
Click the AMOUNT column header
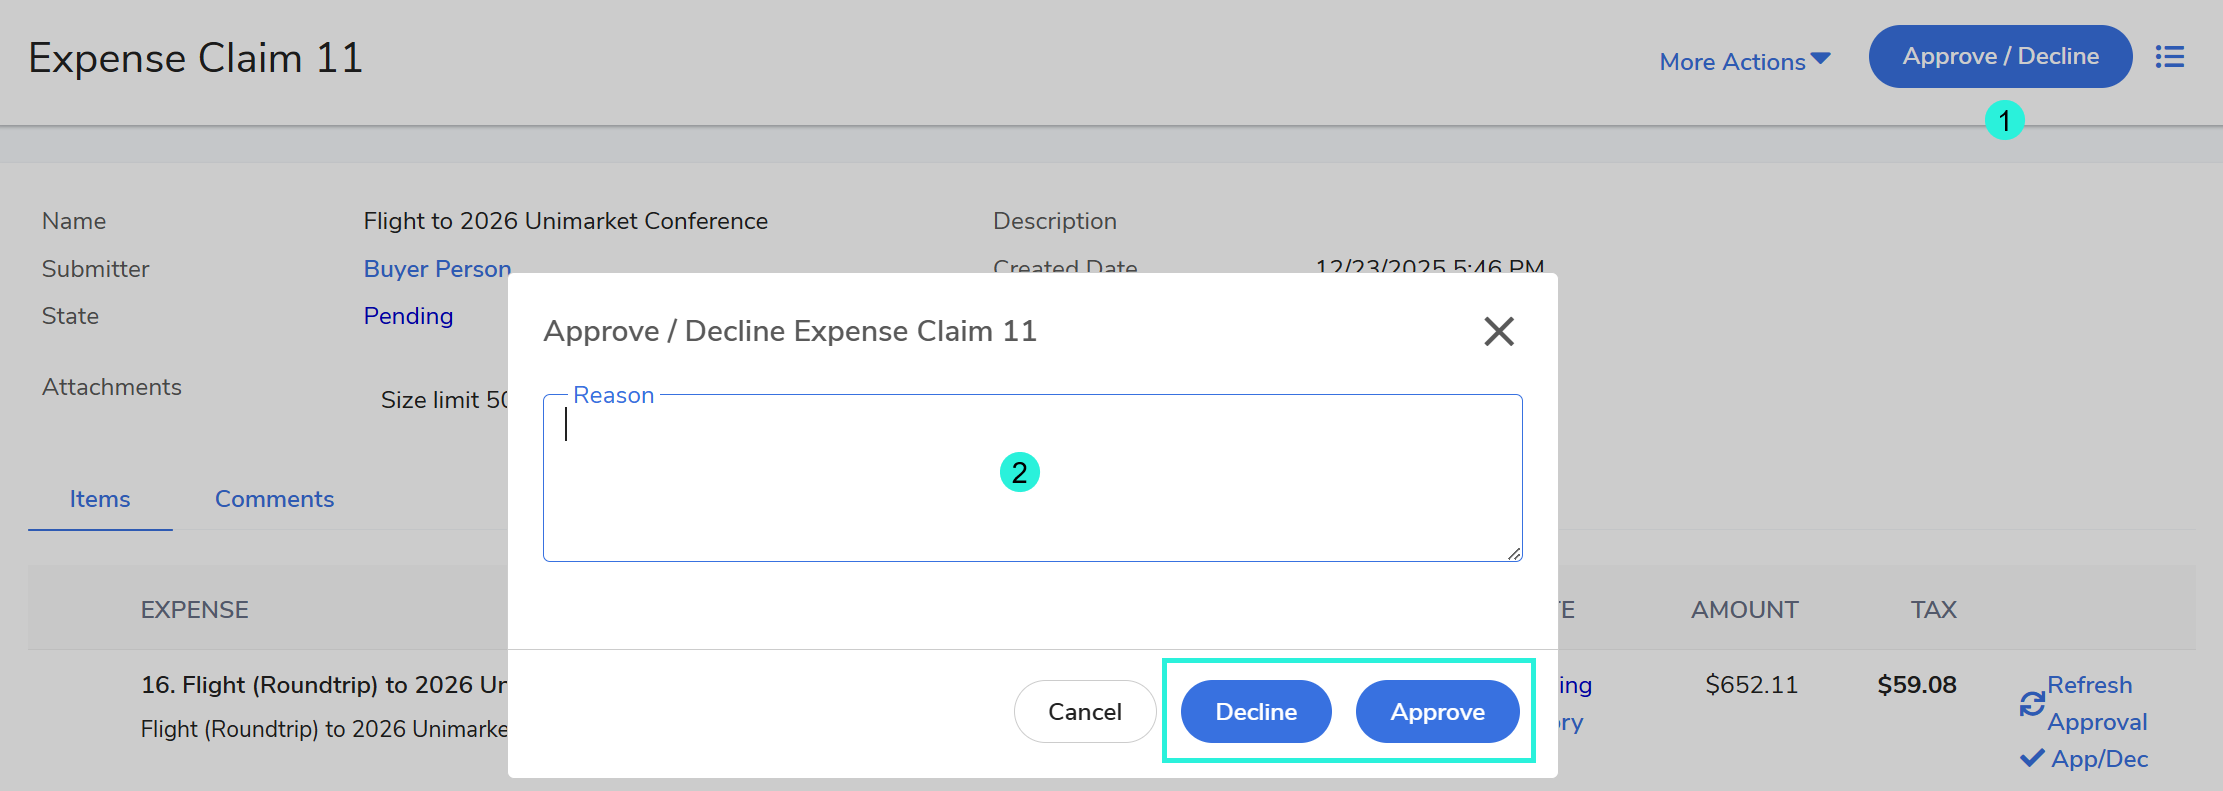tap(1744, 610)
